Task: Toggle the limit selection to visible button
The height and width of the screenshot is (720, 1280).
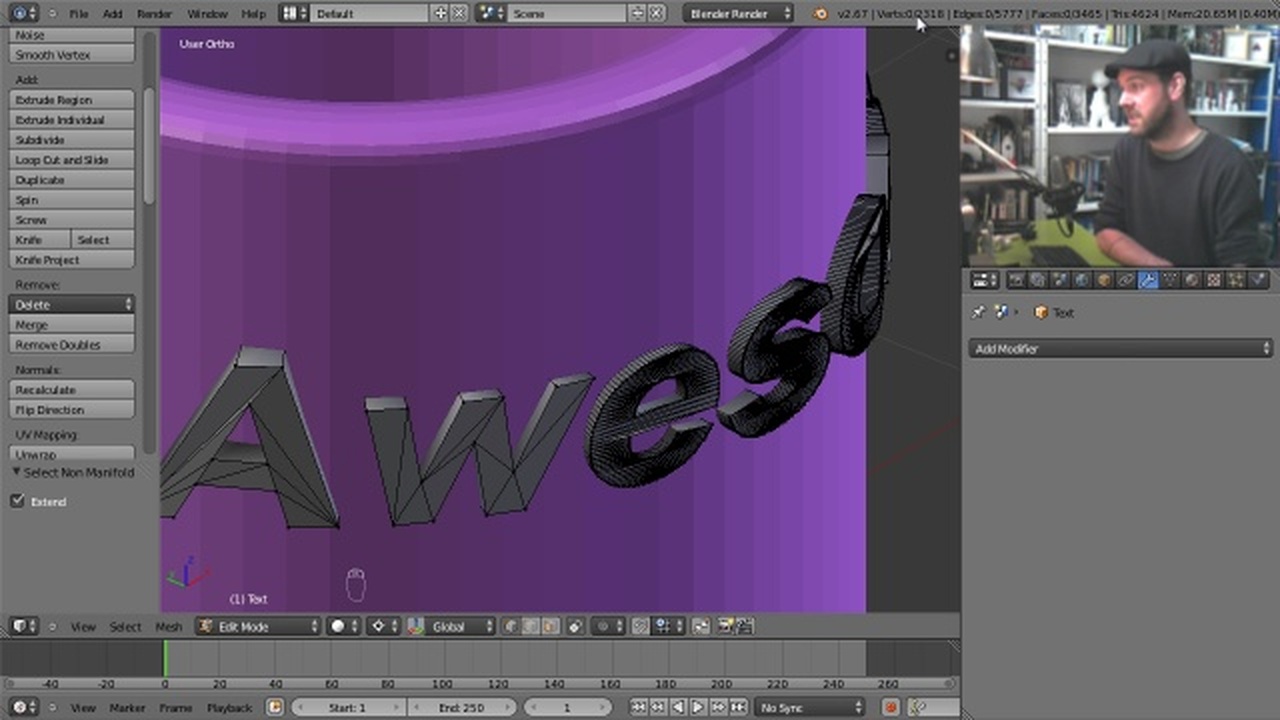Action: (x=576, y=626)
